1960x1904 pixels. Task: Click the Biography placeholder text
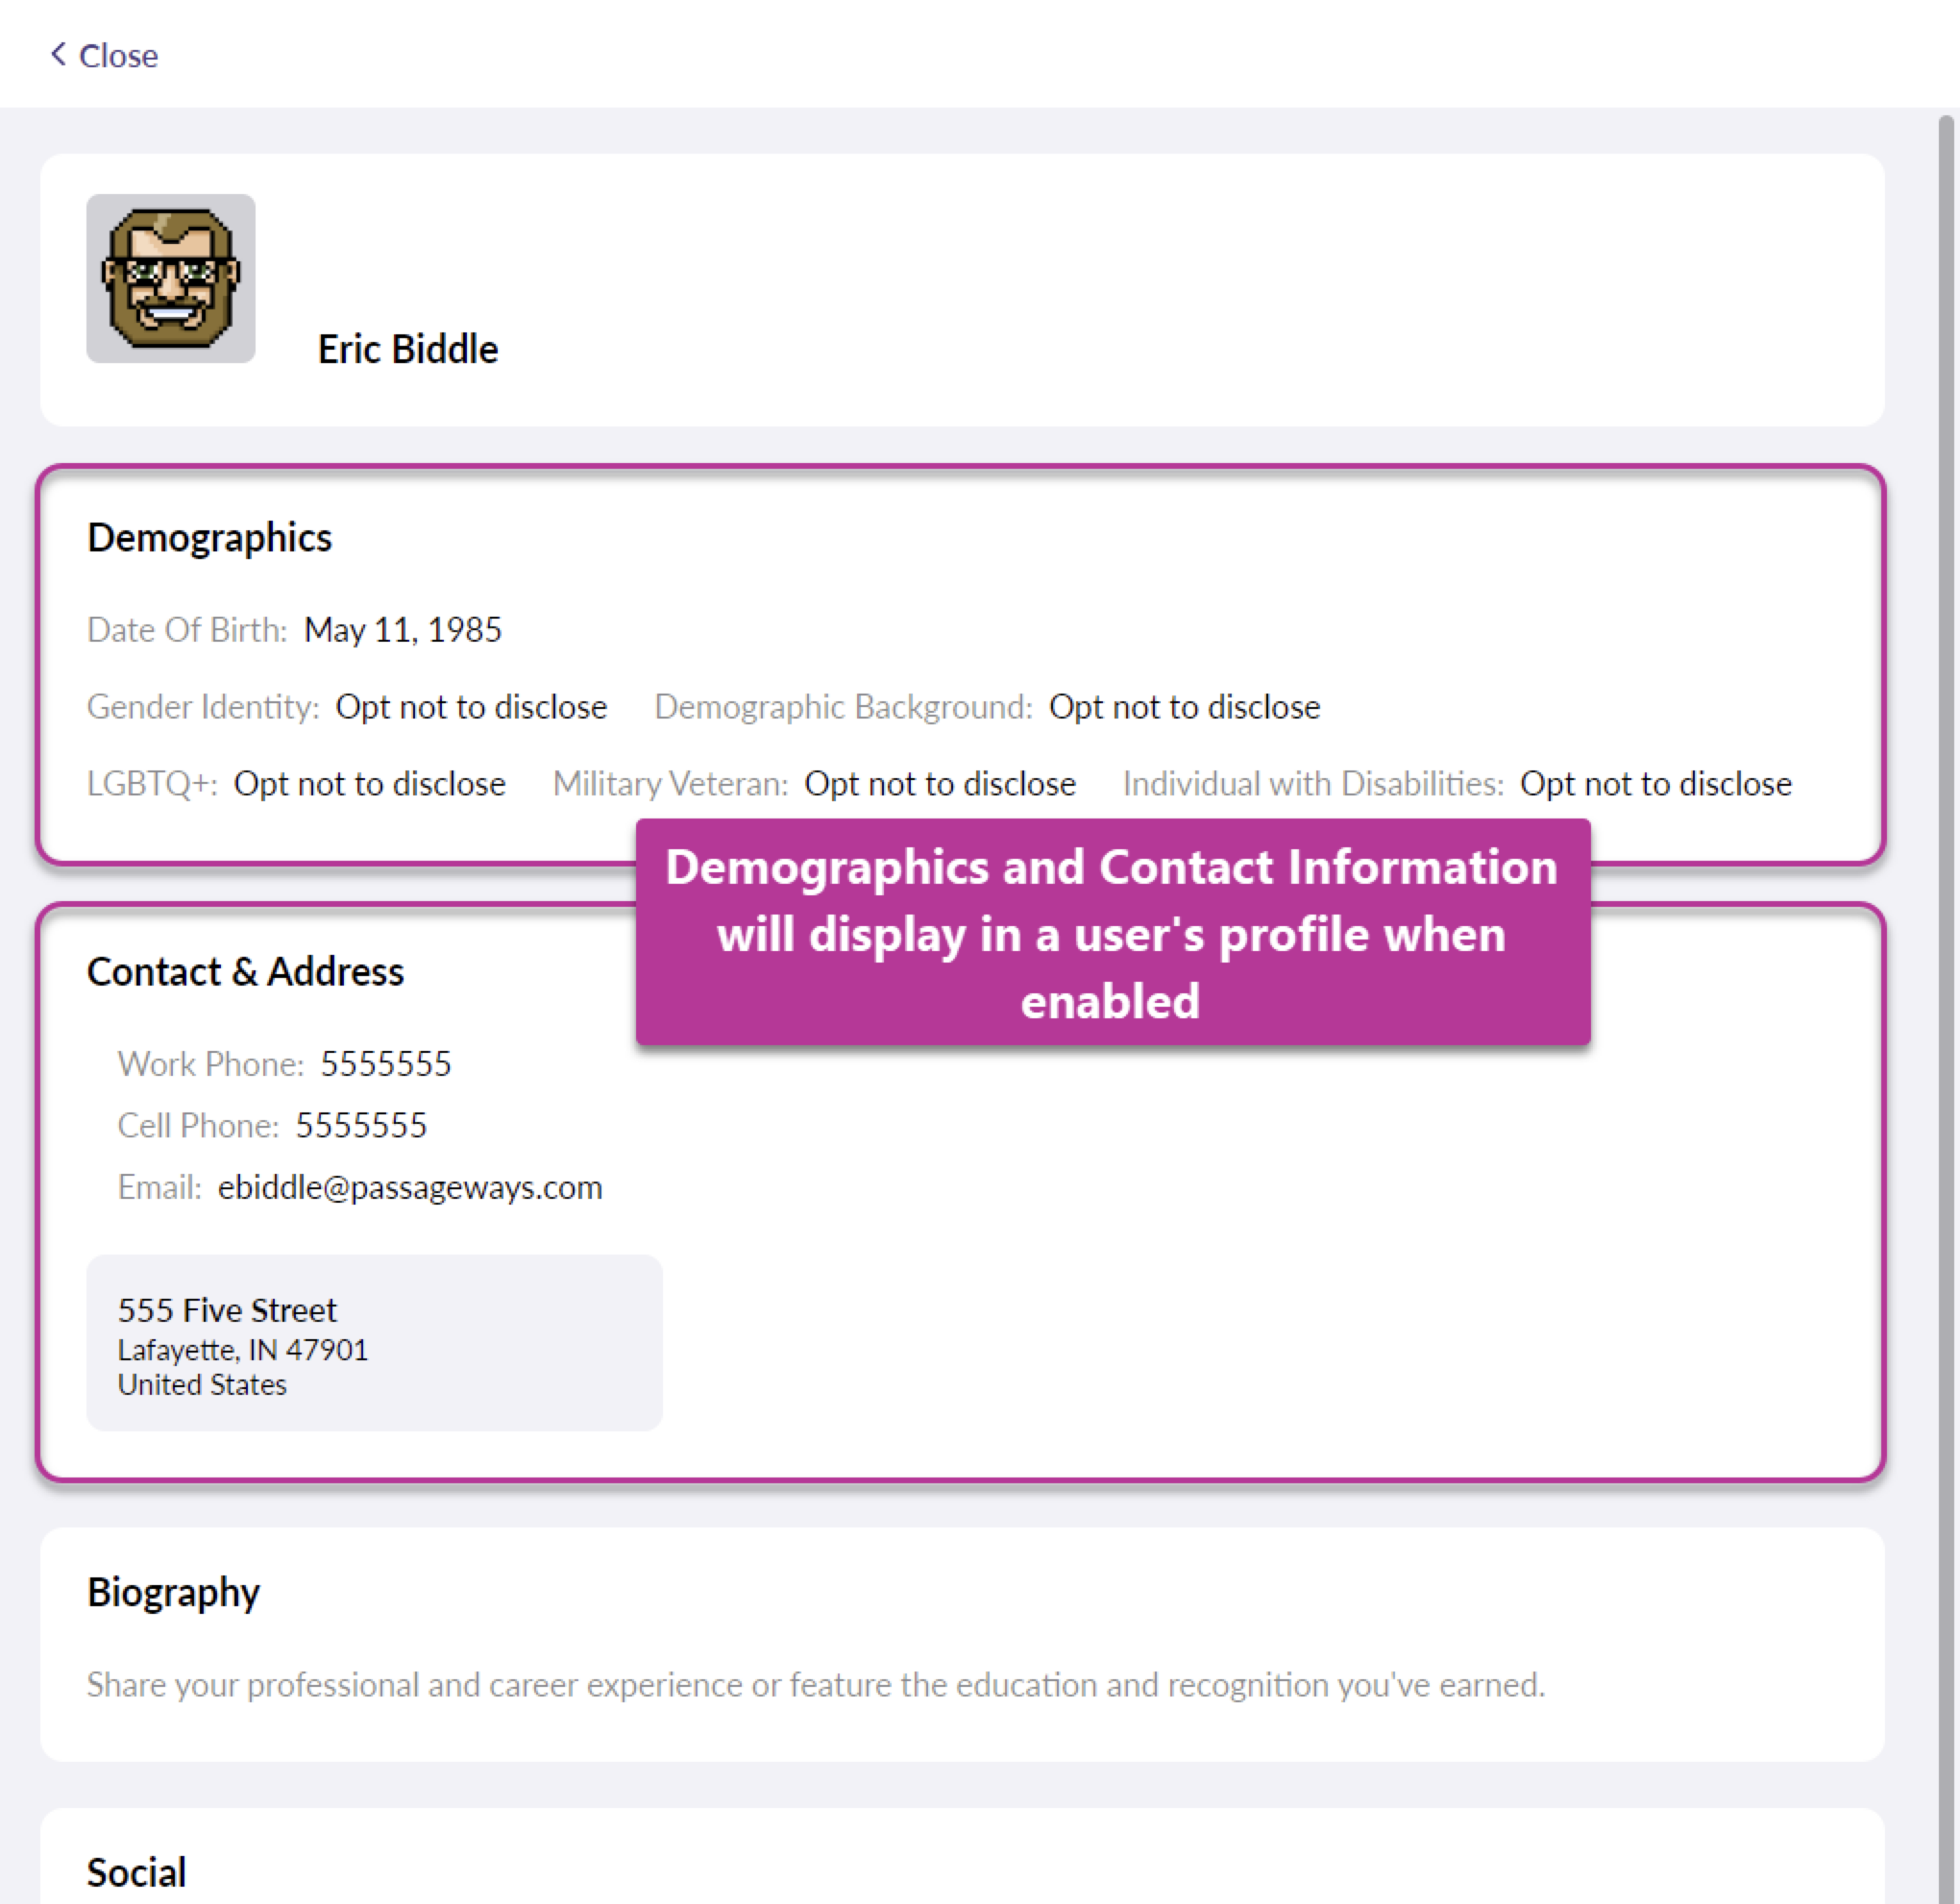click(815, 1685)
